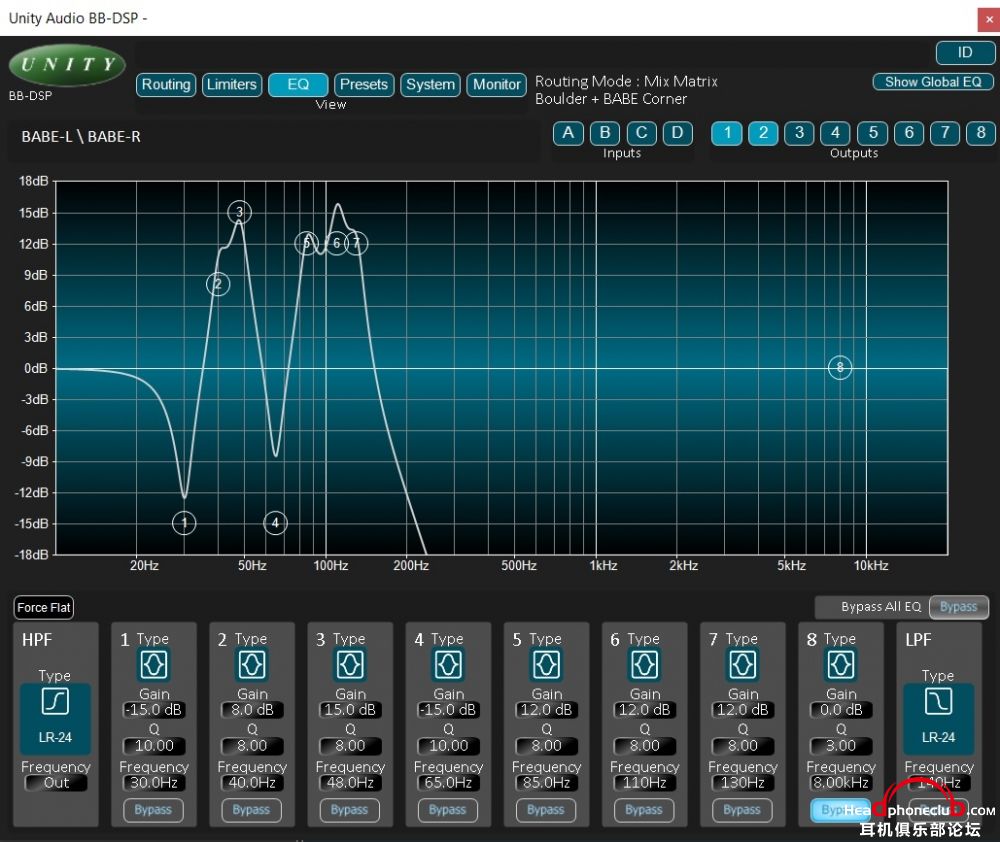Close the Unity Audio BB-DSP window
The image size is (1000, 842).
[989, 19]
